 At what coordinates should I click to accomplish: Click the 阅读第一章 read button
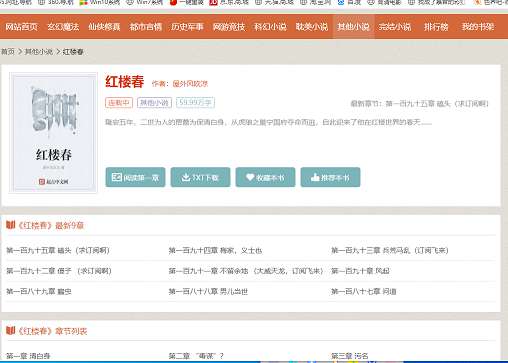[135, 177]
